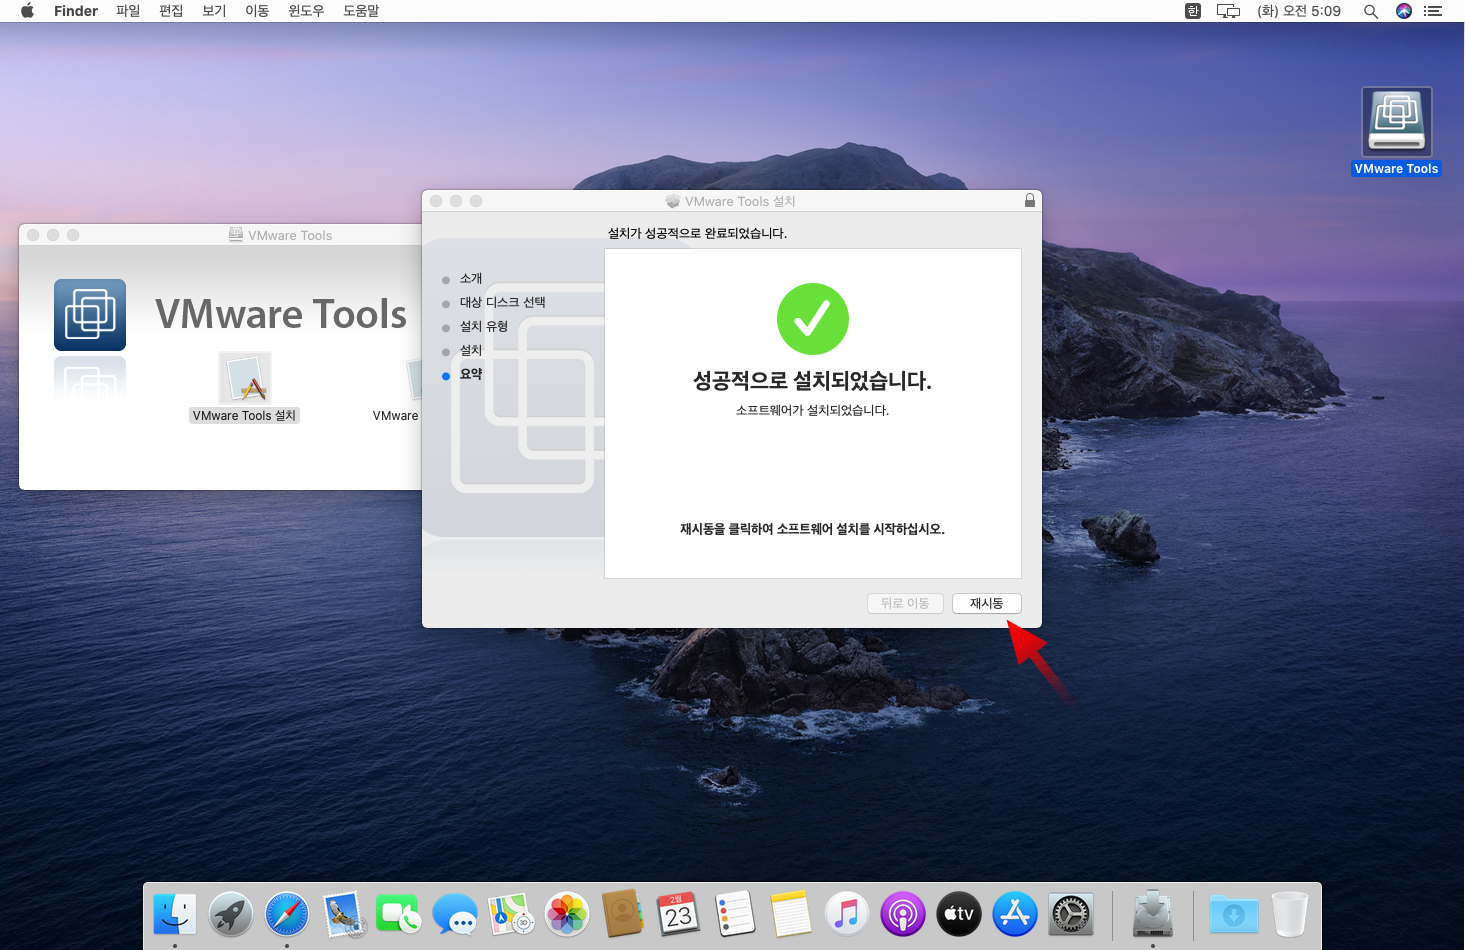
Task: Launch Safari from the Dock
Action: (287, 914)
